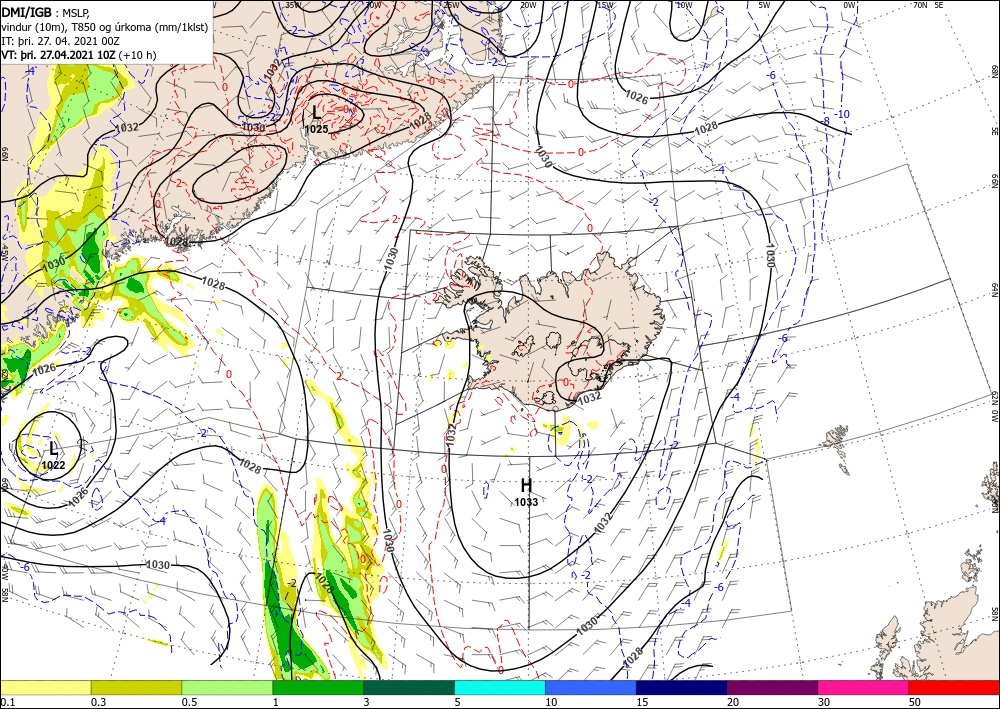Click the light green 0.5–1 legend swatch
Viewport: 1000px width, 709px height.
point(227,687)
